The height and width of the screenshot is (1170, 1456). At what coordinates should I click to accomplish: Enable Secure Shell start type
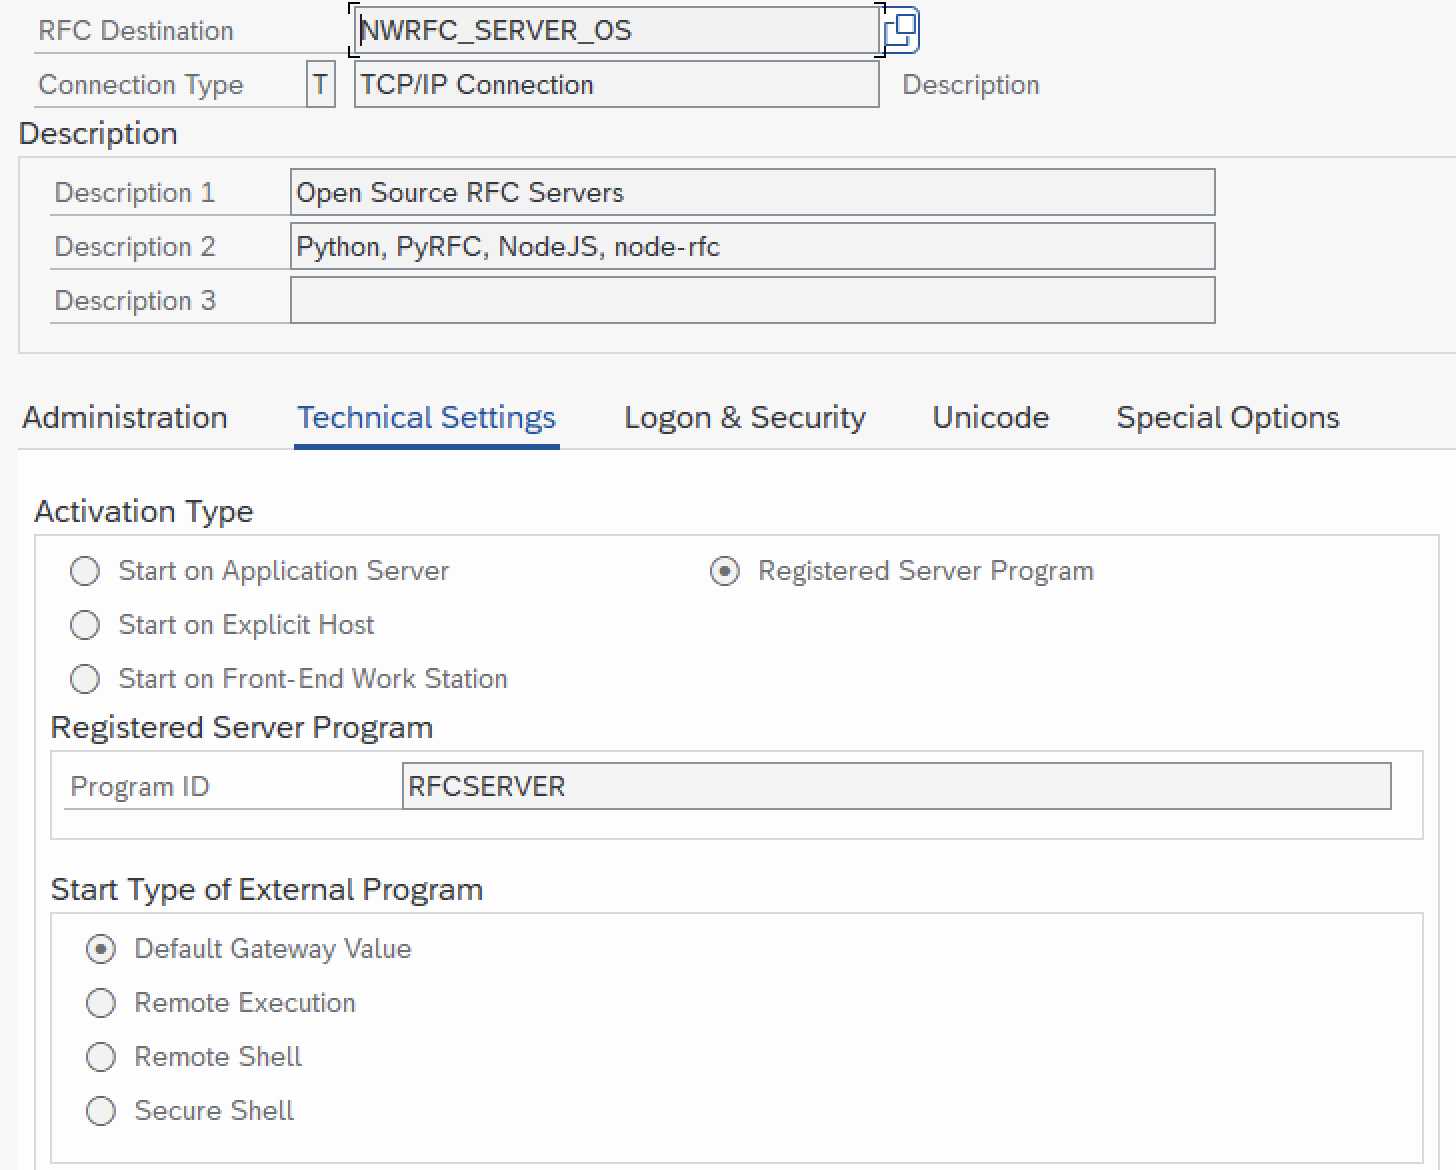[x=101, y=1111]
